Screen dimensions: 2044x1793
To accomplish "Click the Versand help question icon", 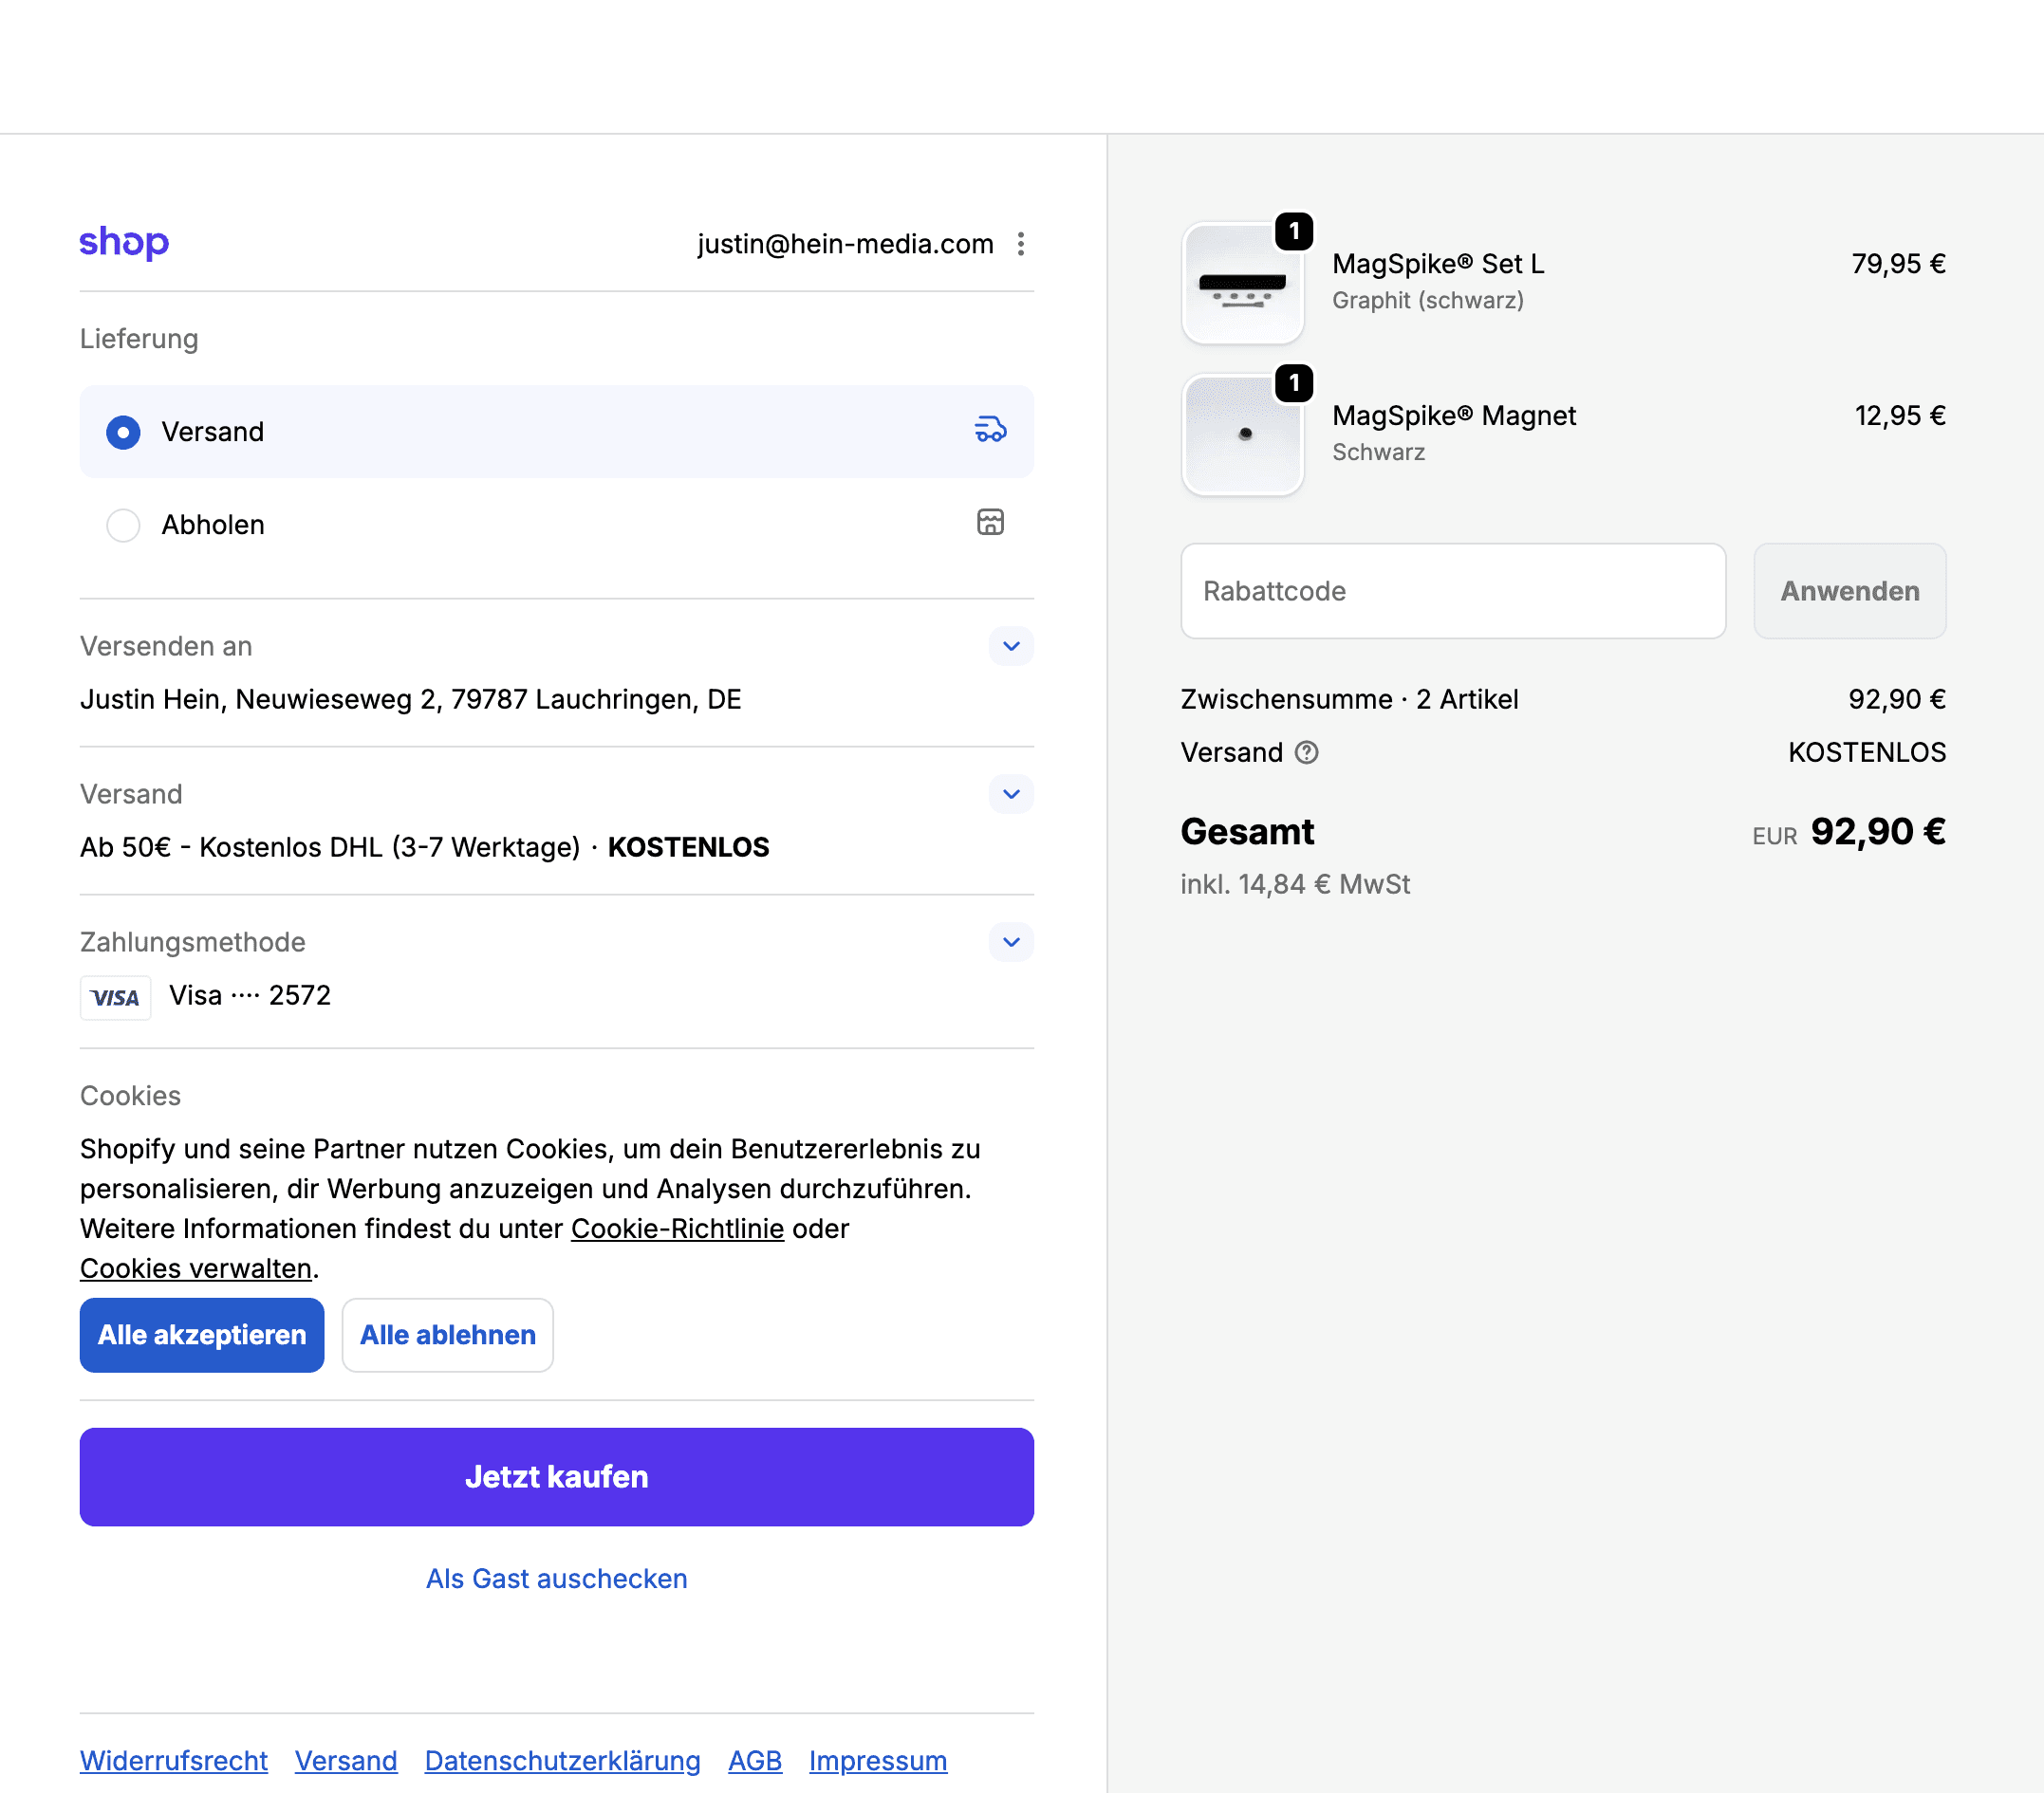I will [1306, 752].
